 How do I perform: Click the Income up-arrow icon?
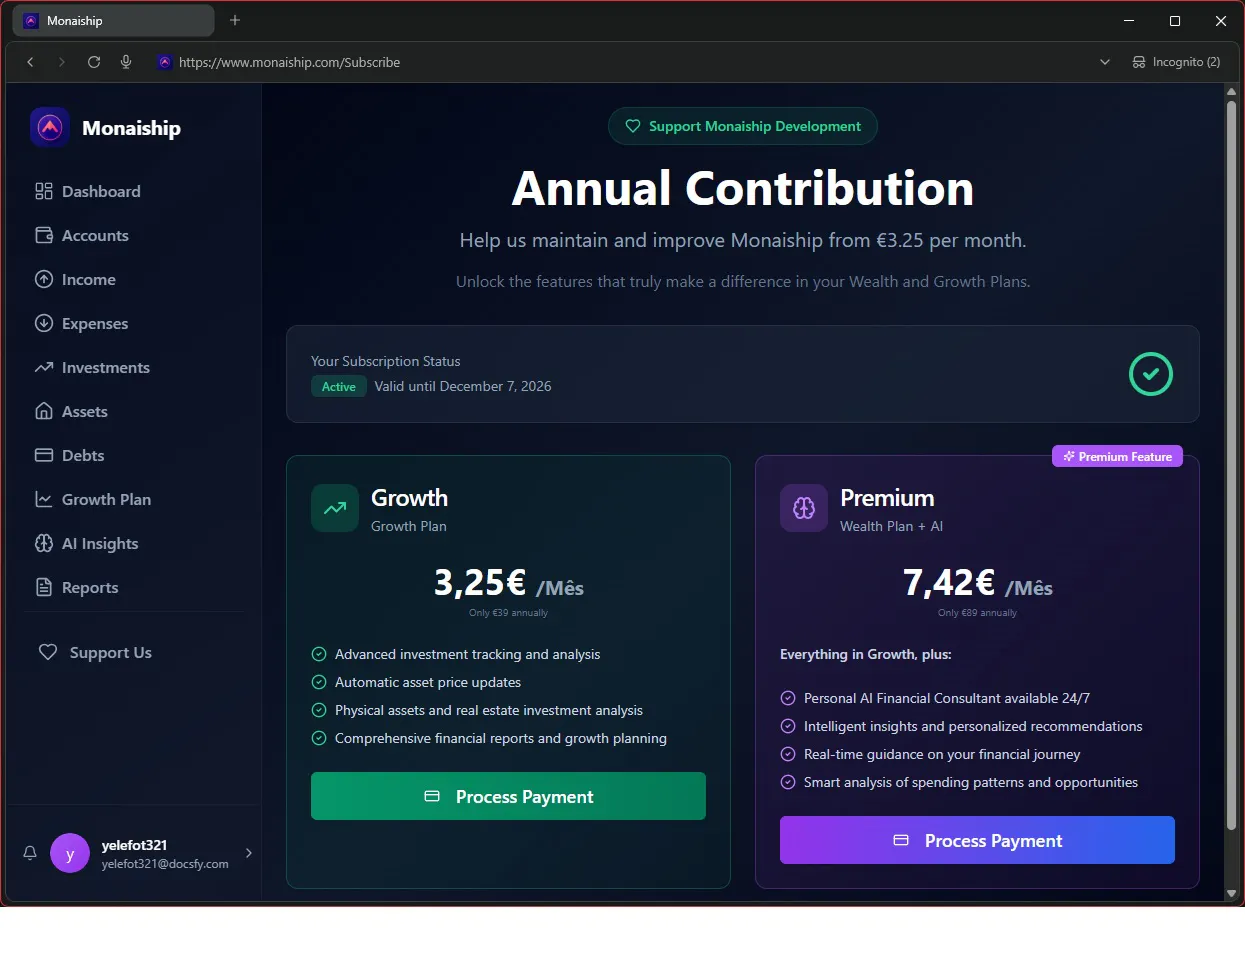[x=44, y=279]
